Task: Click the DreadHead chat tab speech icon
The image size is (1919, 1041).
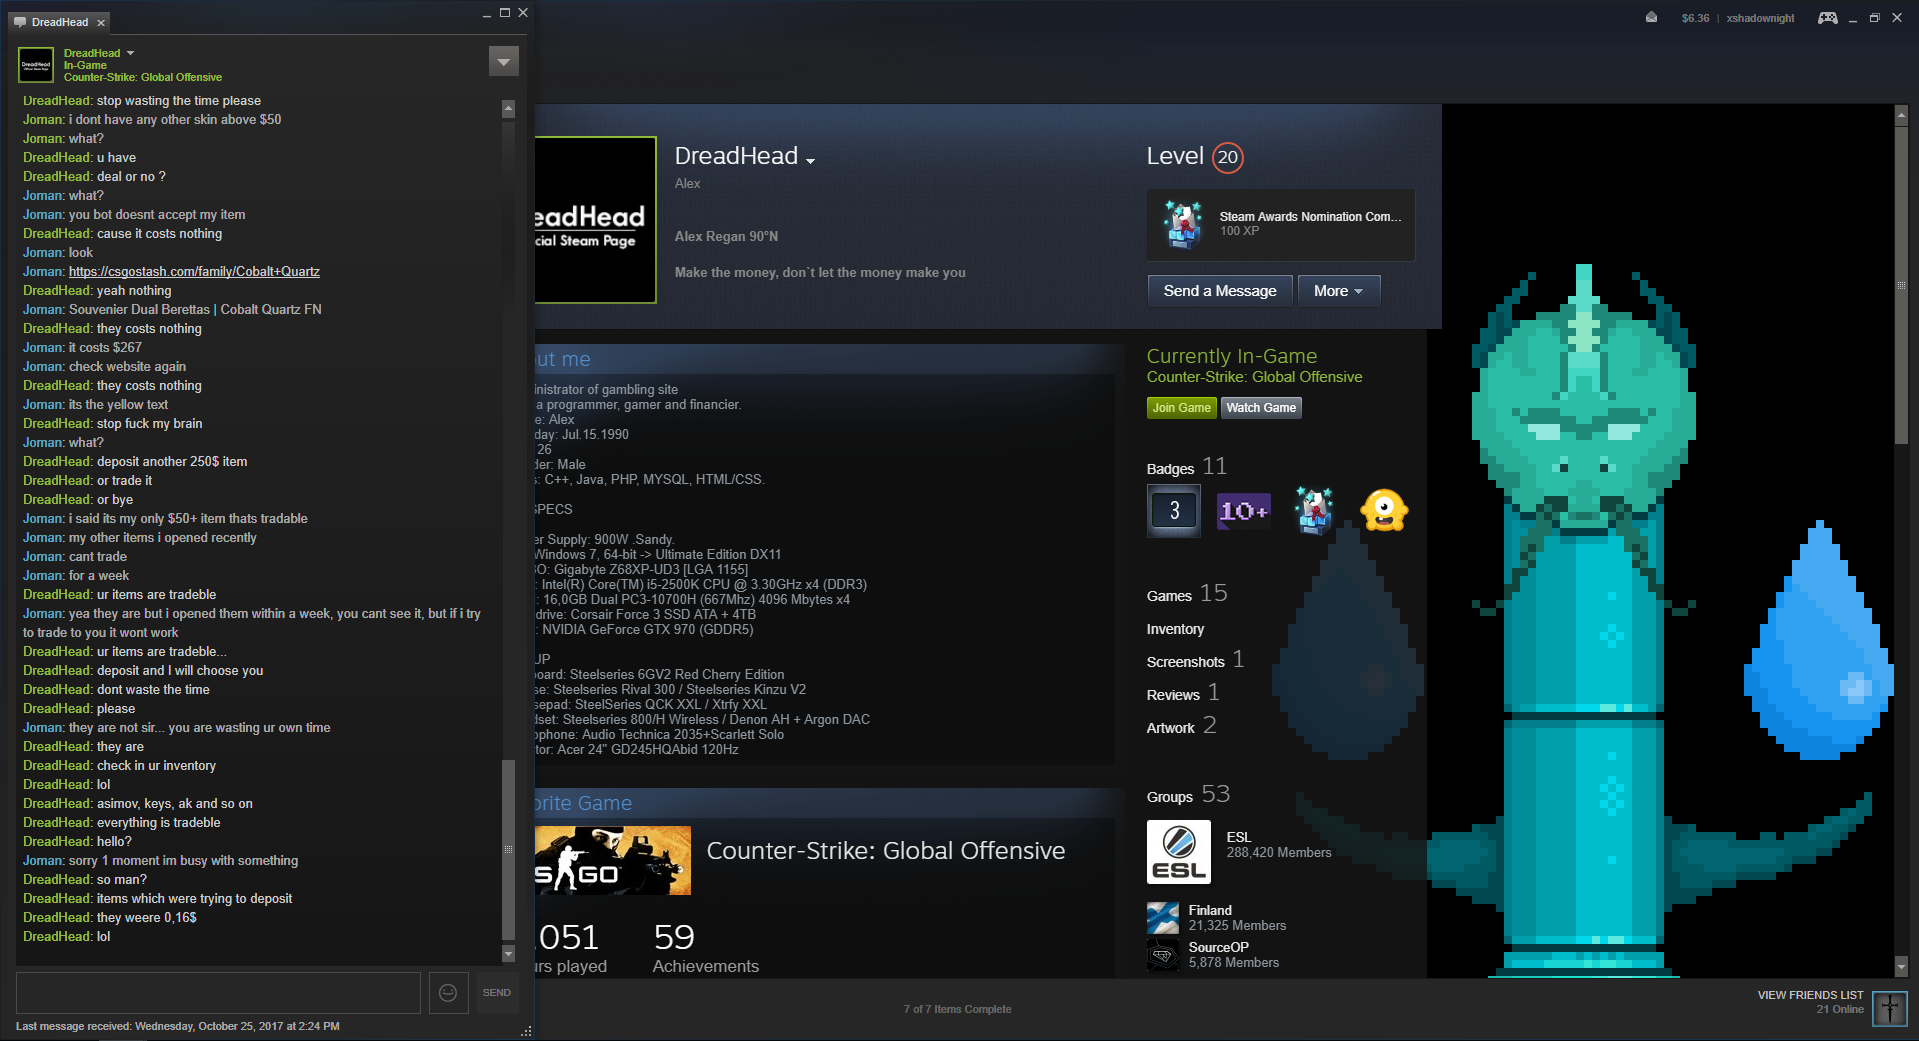Action: tap(20, 22)
